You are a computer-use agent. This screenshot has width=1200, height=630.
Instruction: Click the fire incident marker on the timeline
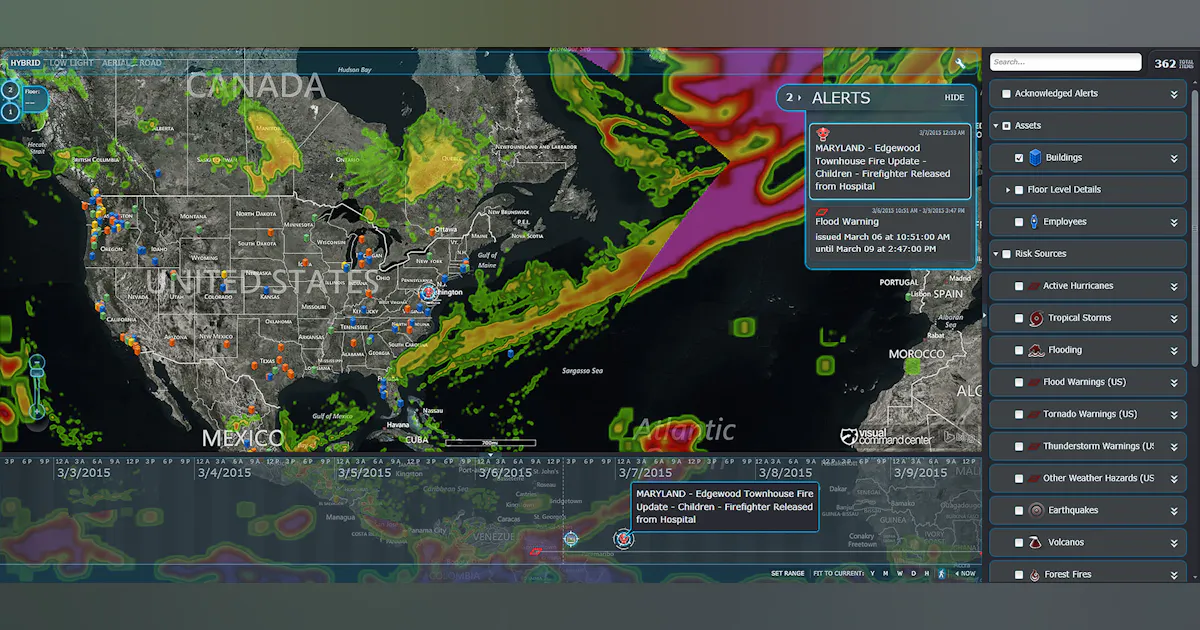coord(623,539)
